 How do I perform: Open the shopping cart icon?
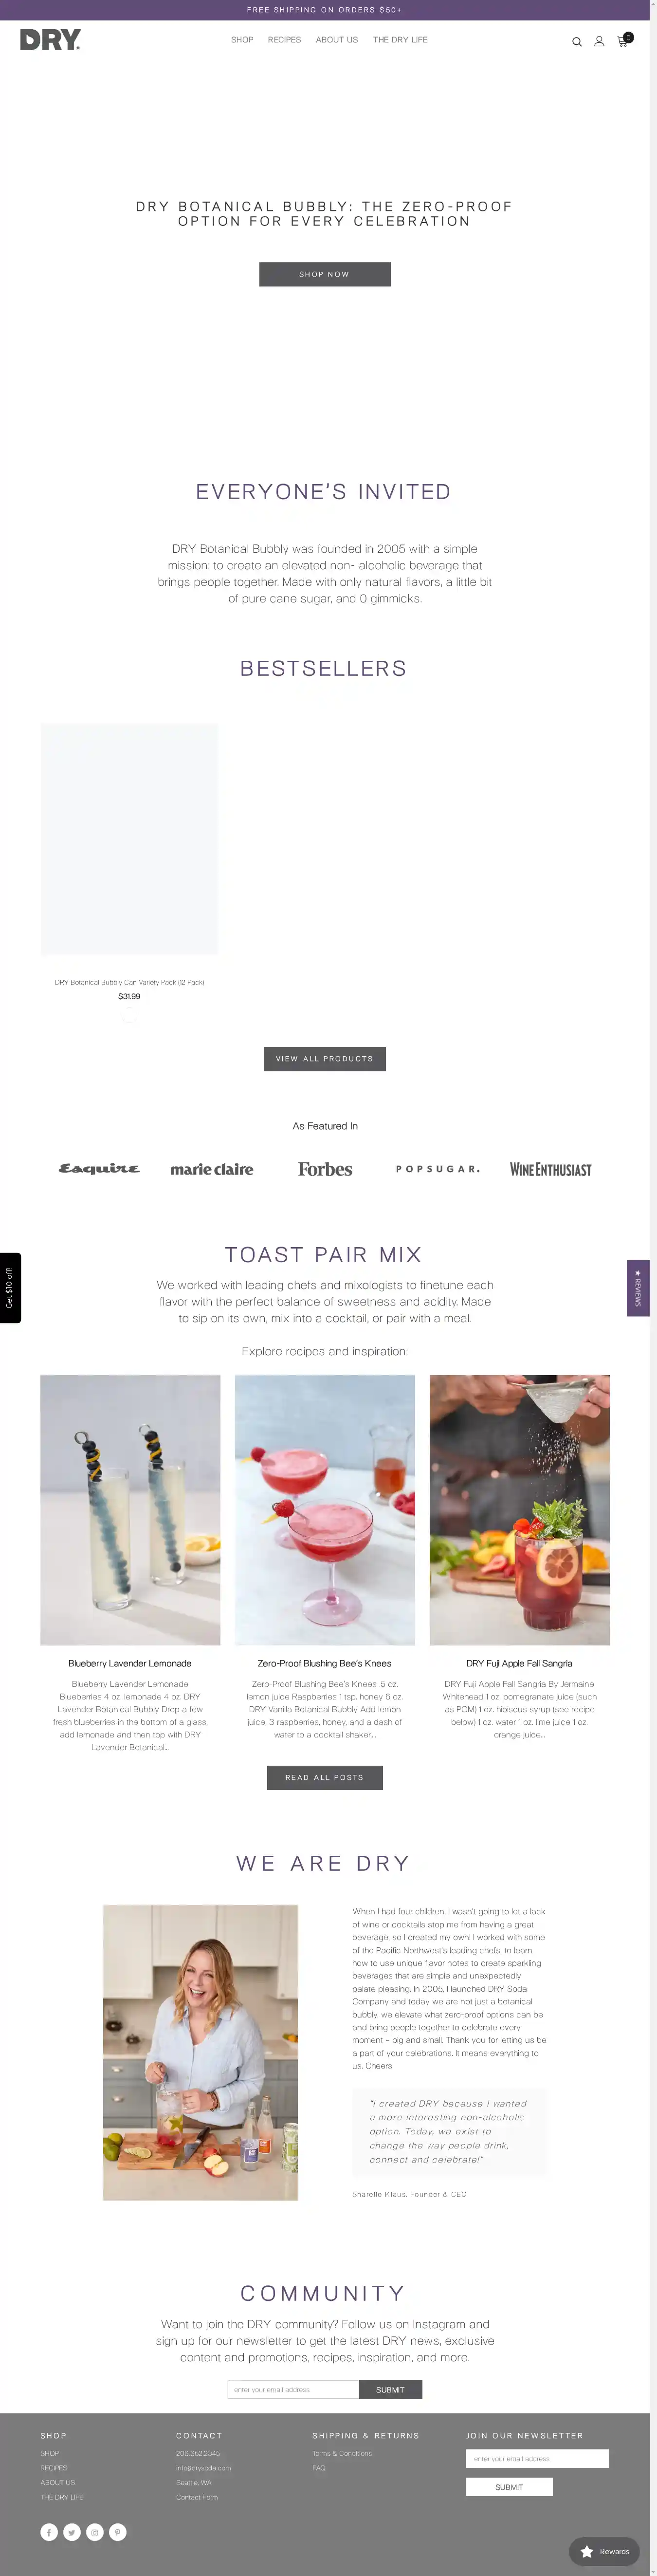(x=623, y=40)
